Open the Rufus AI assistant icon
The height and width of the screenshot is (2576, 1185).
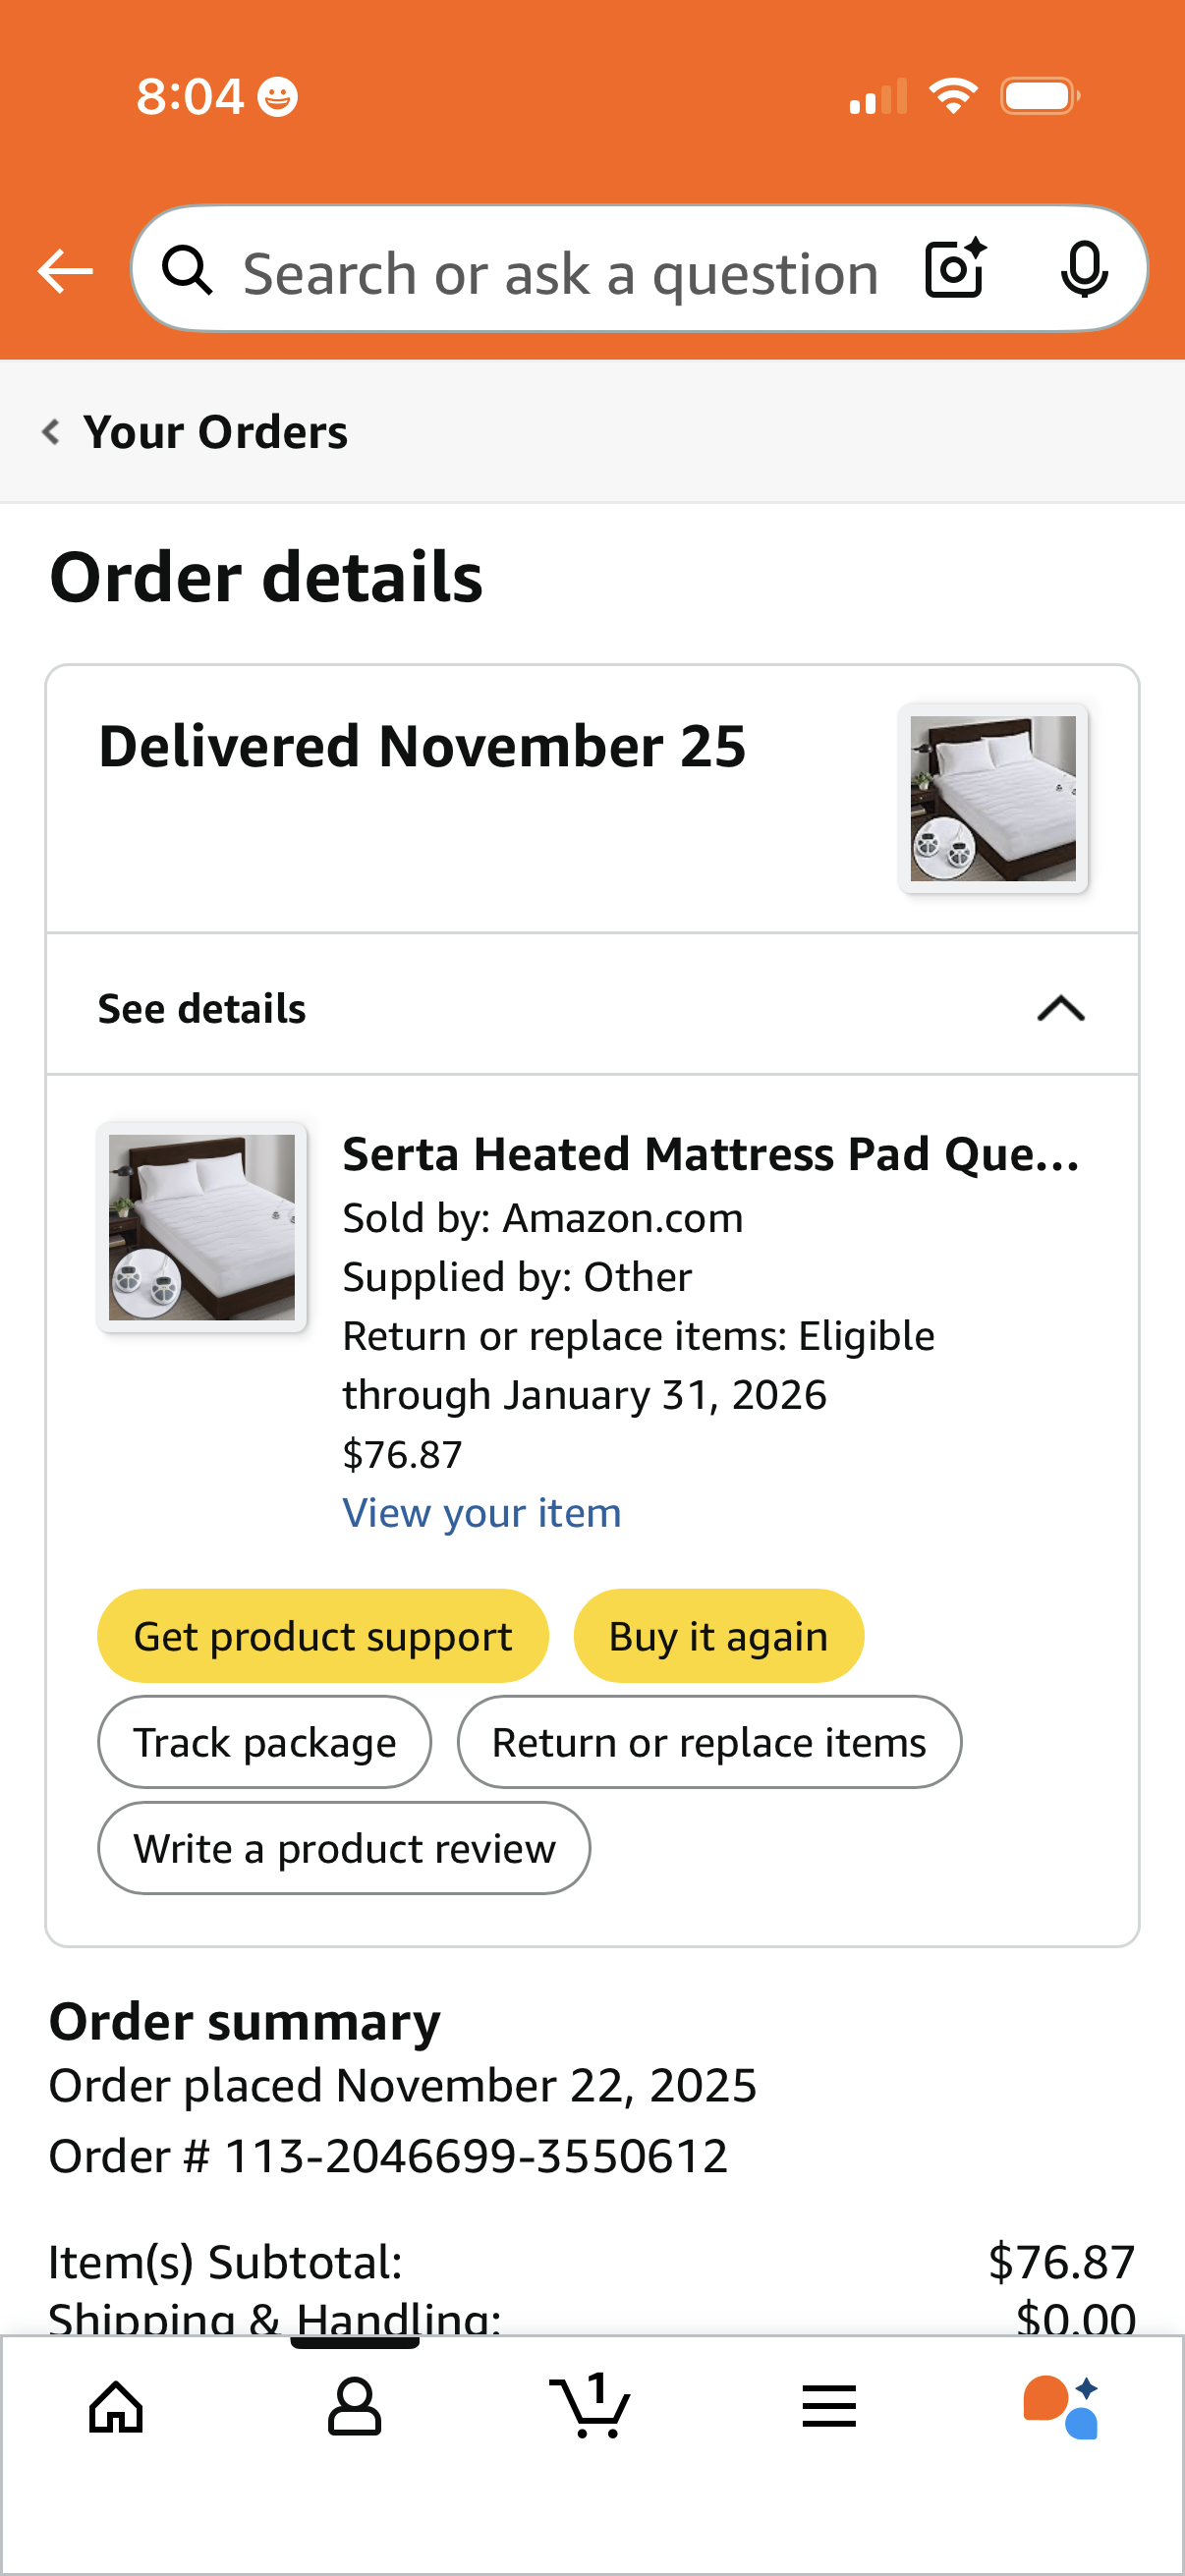(1061, 2406)
